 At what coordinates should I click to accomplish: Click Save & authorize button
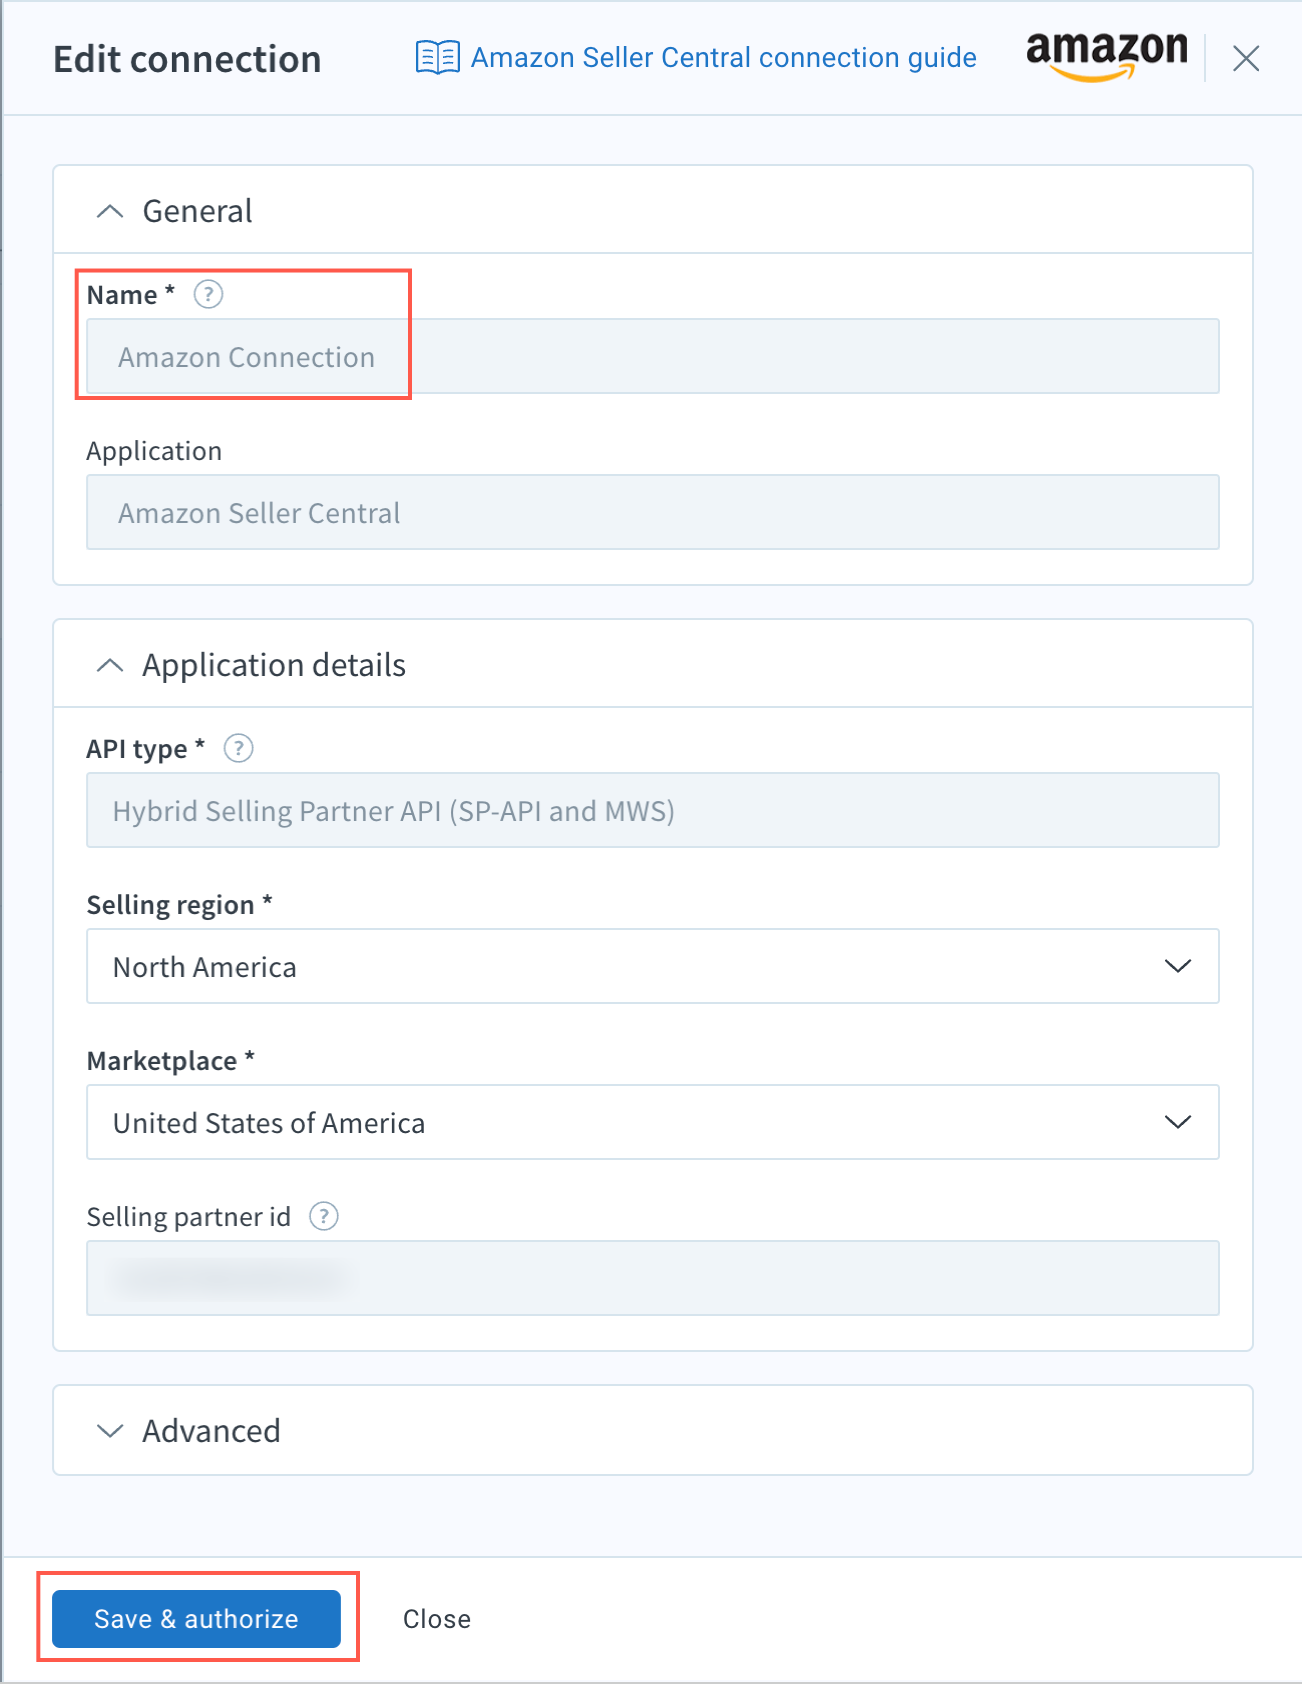197,1619
